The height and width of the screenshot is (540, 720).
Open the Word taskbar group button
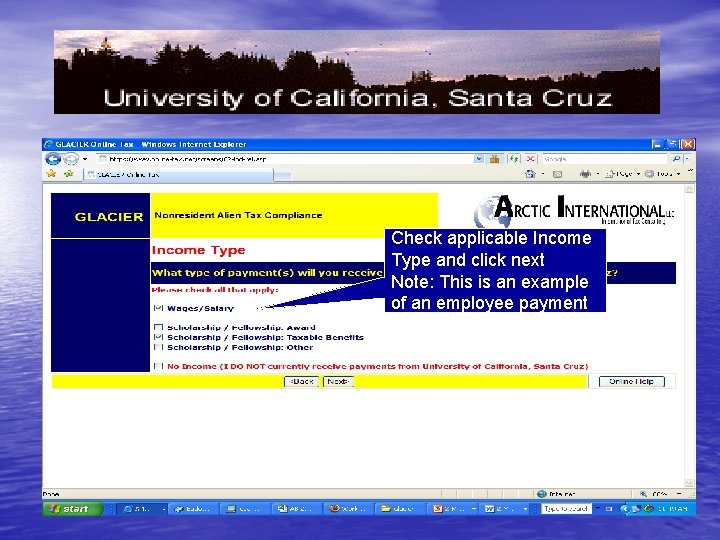[505, 509]
